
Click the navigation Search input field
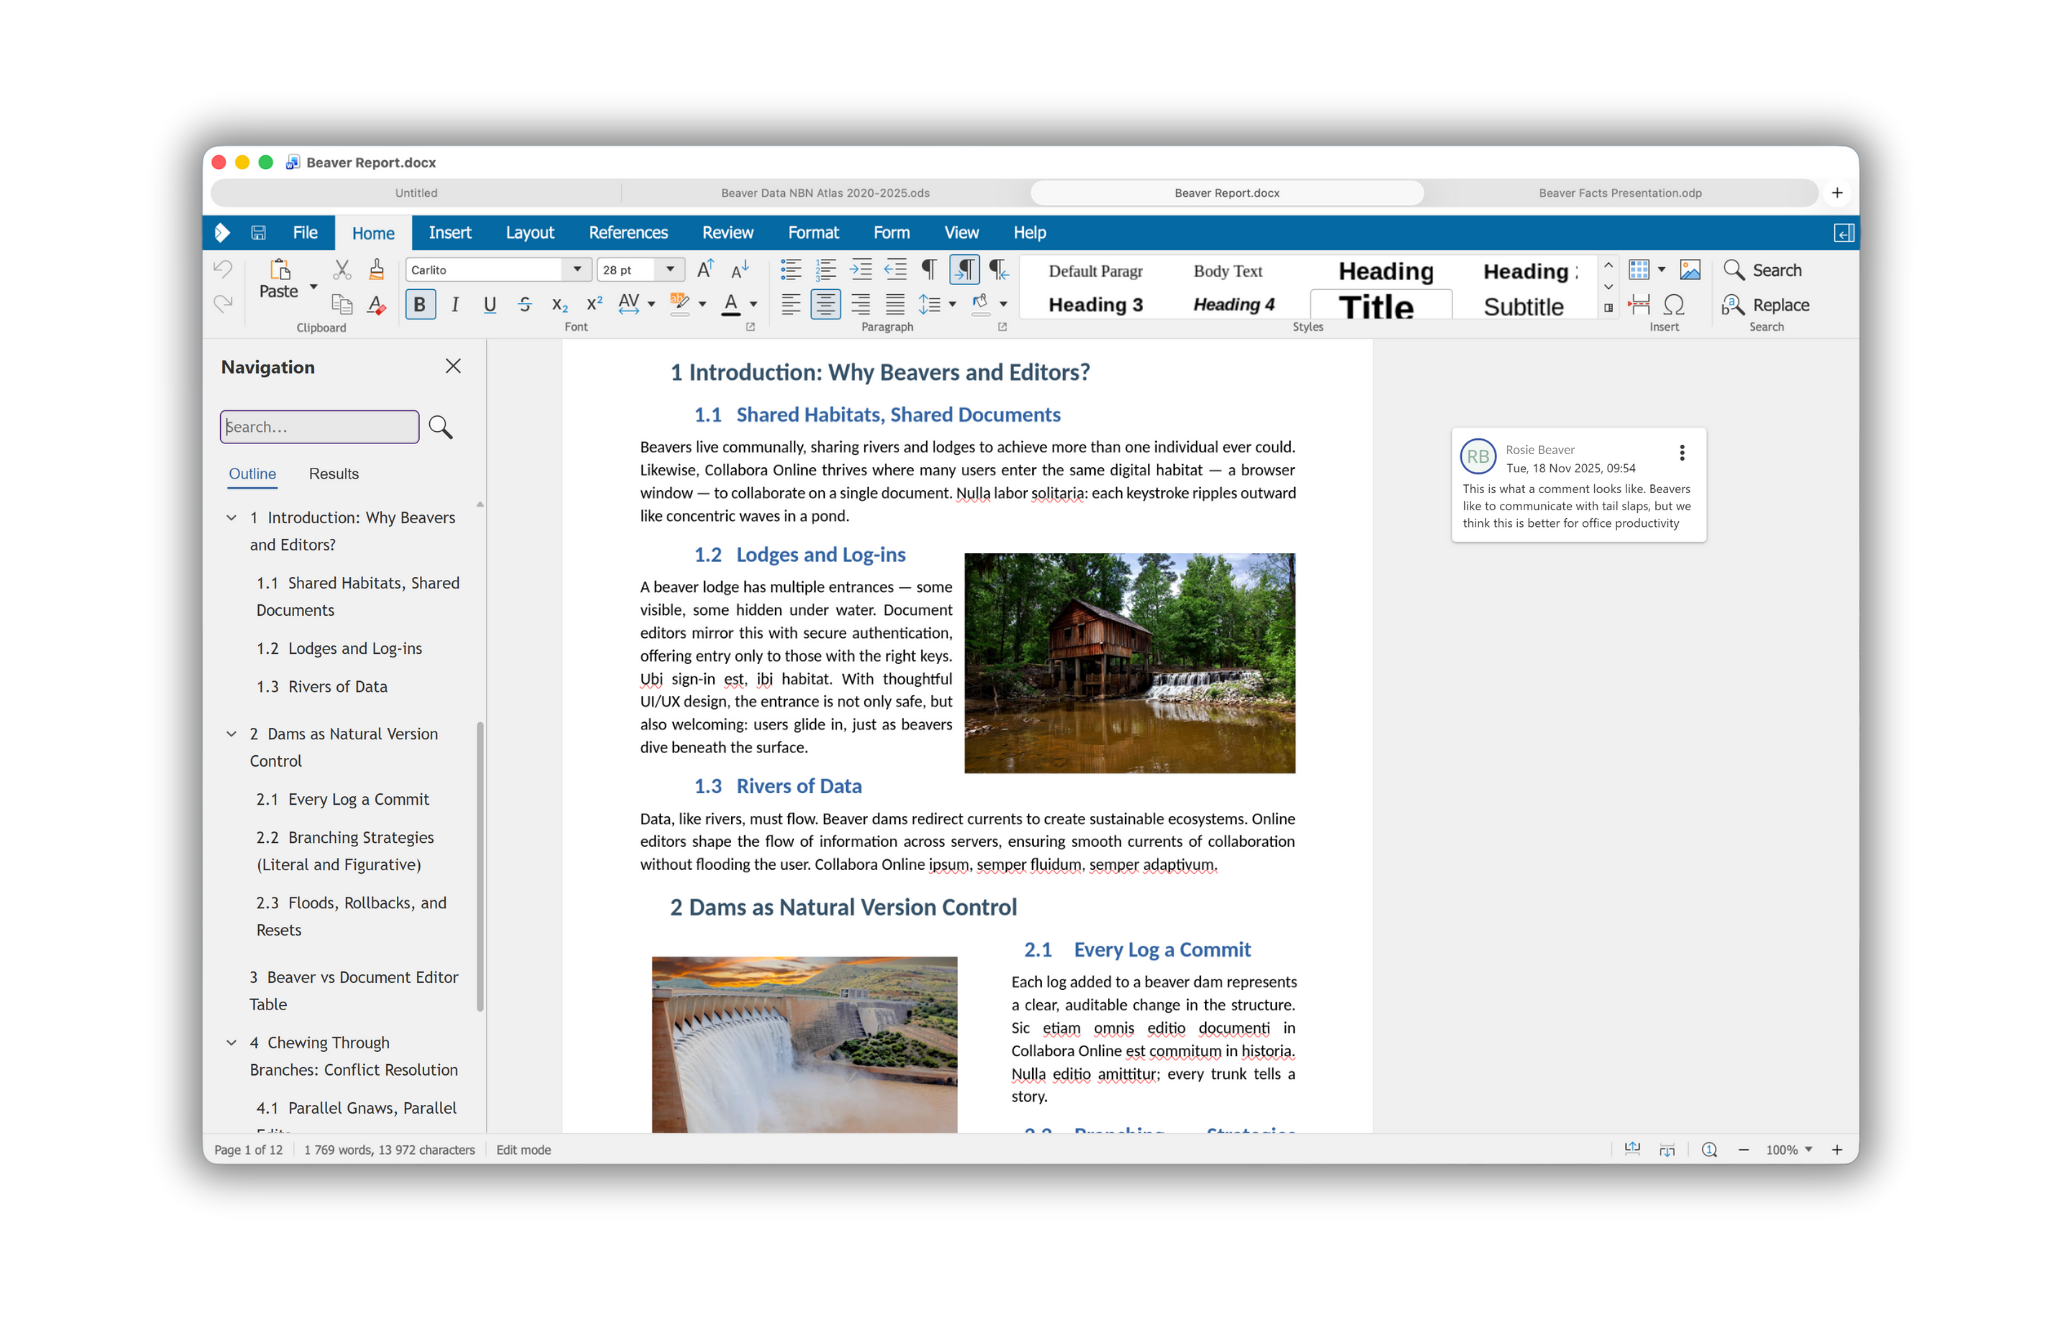pyautogui.click(x=319, y=427)
